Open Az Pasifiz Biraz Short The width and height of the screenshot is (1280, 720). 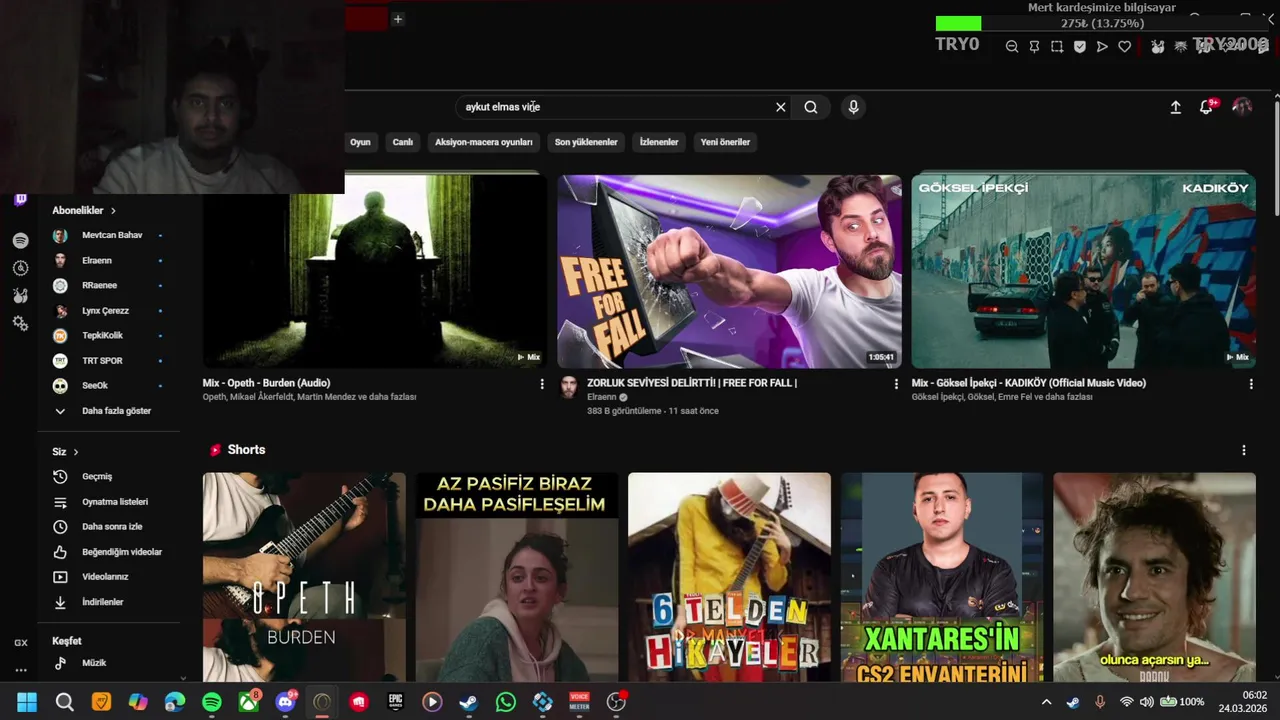(517, 577)
